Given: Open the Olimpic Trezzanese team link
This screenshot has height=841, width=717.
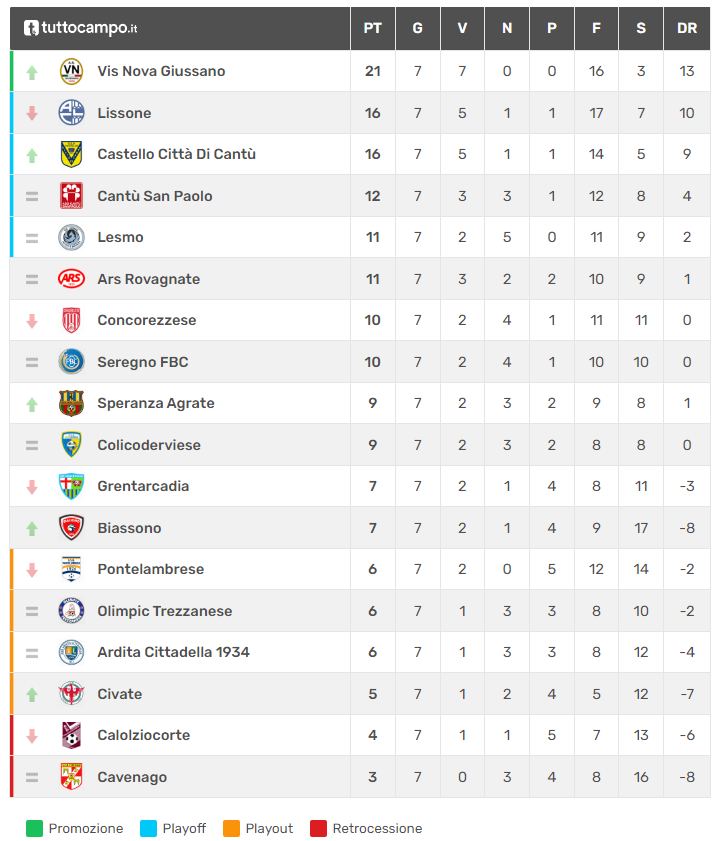Looking at the screenshot, I should 165,611.
